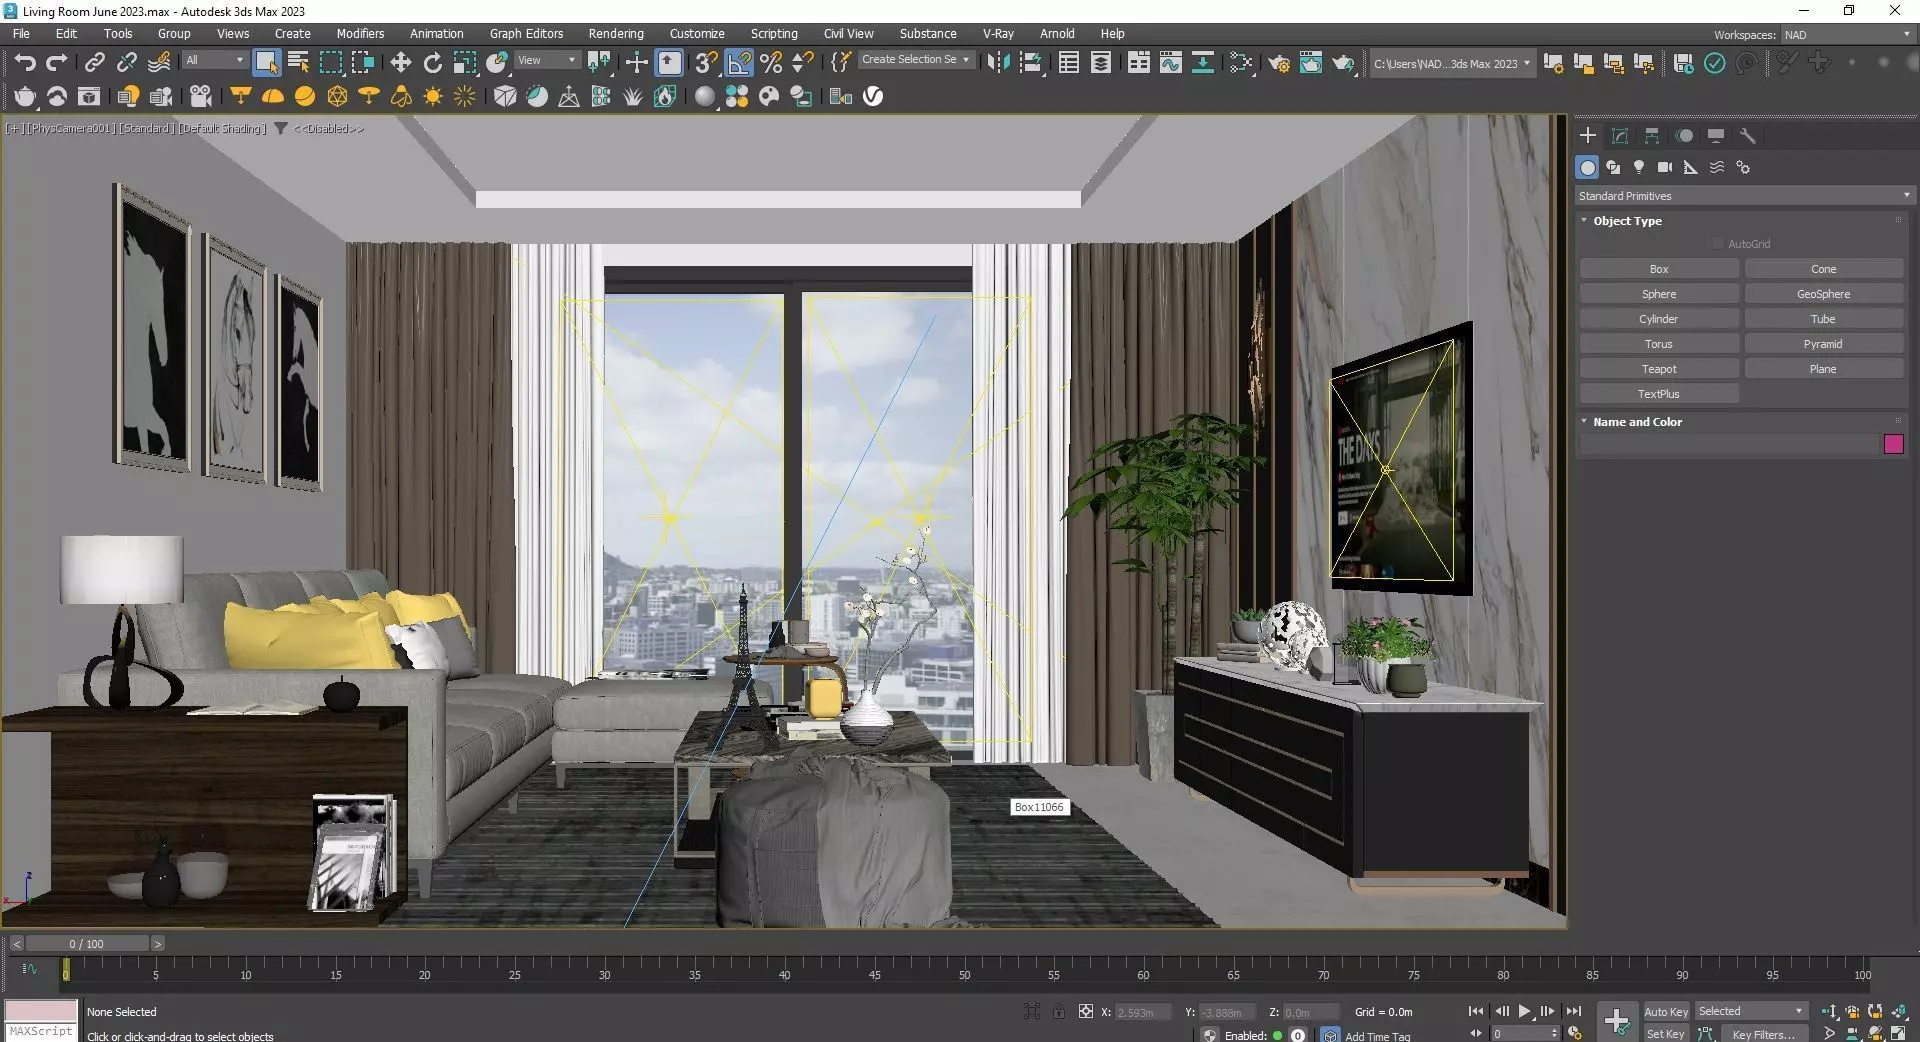Open the project path dropdown
The image size is (1920, 1042).
(x=1451, y=63)
